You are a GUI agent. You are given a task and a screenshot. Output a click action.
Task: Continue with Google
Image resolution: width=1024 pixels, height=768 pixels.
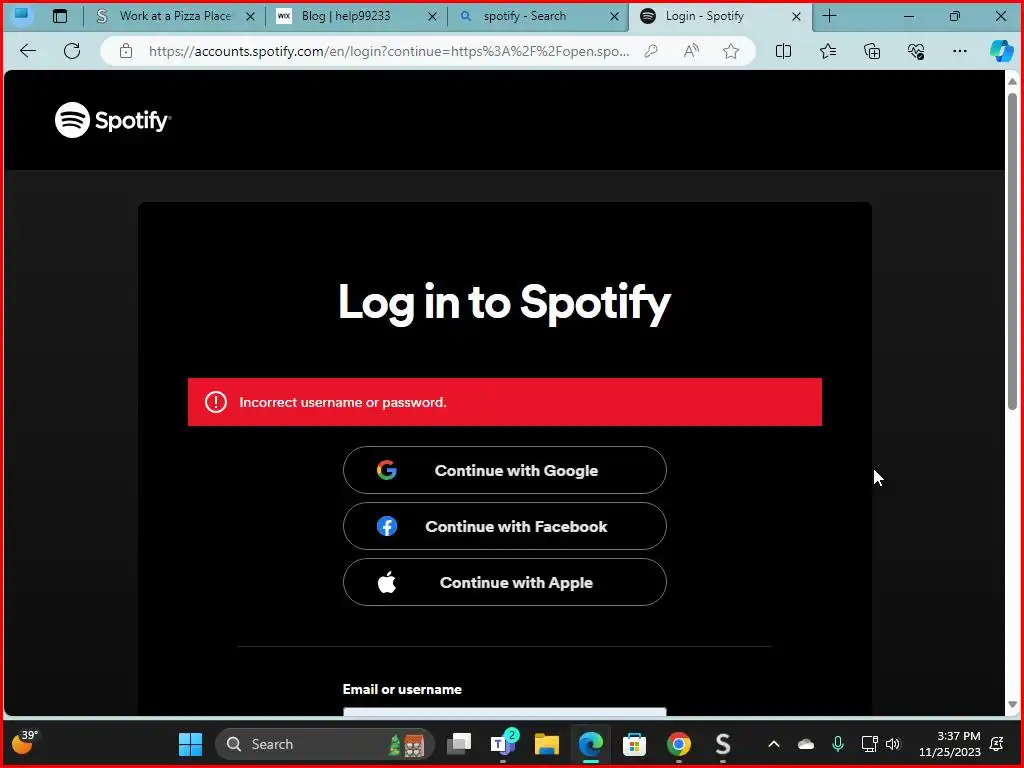(x=505, y=470)
